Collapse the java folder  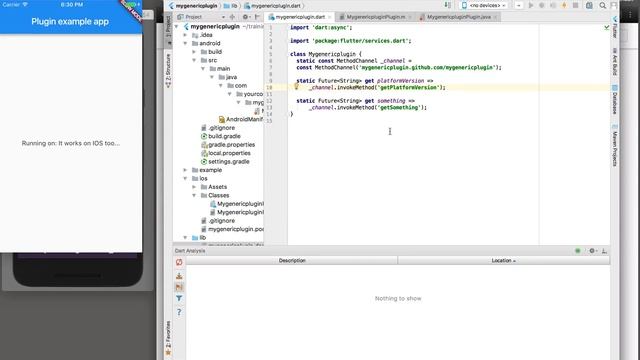pos(212,77)
